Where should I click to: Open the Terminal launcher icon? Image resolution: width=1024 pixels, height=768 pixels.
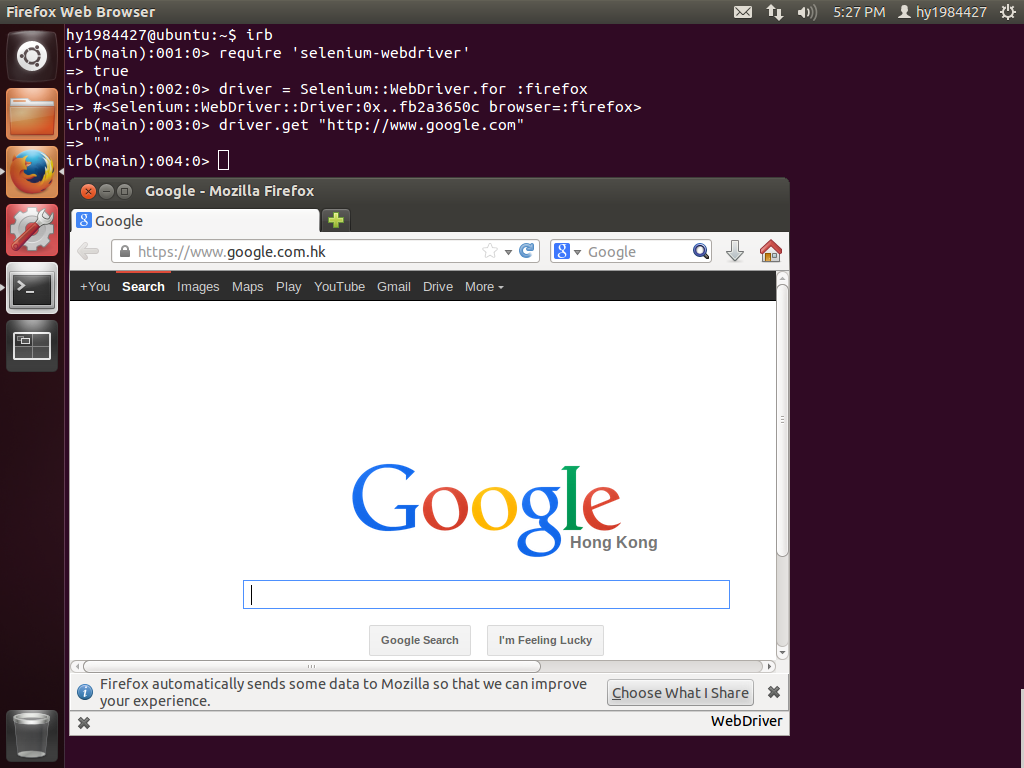(x=31, y=288)
